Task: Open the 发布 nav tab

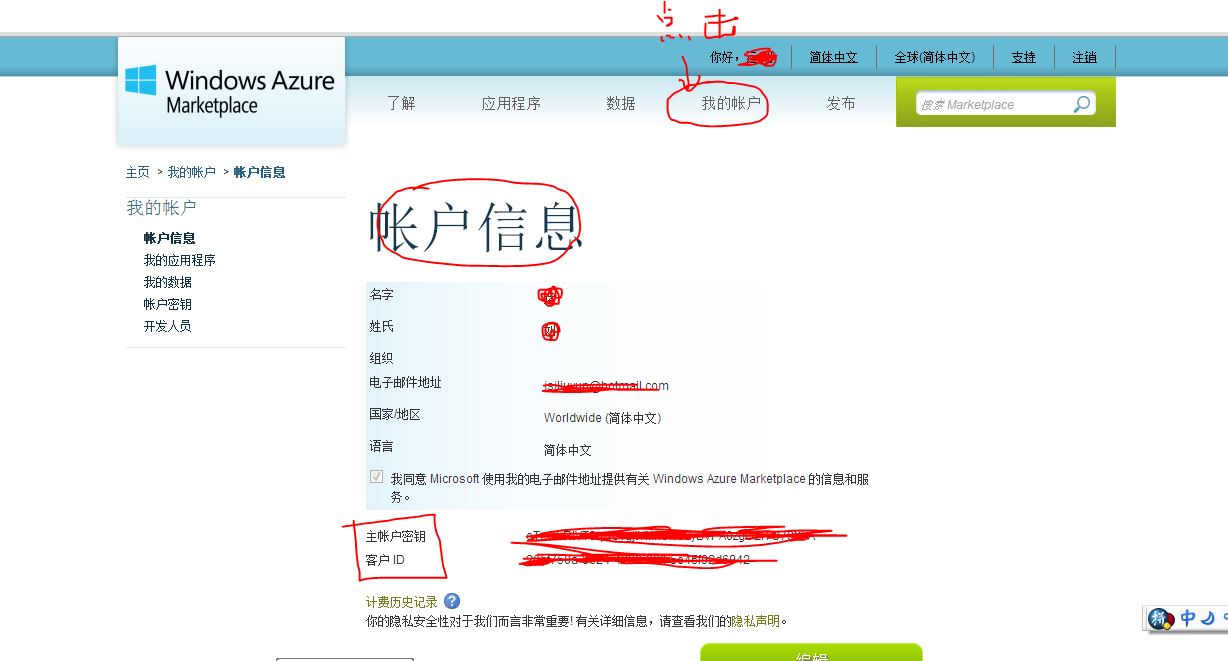Action: pyautogui.click(x=841, y=103)
